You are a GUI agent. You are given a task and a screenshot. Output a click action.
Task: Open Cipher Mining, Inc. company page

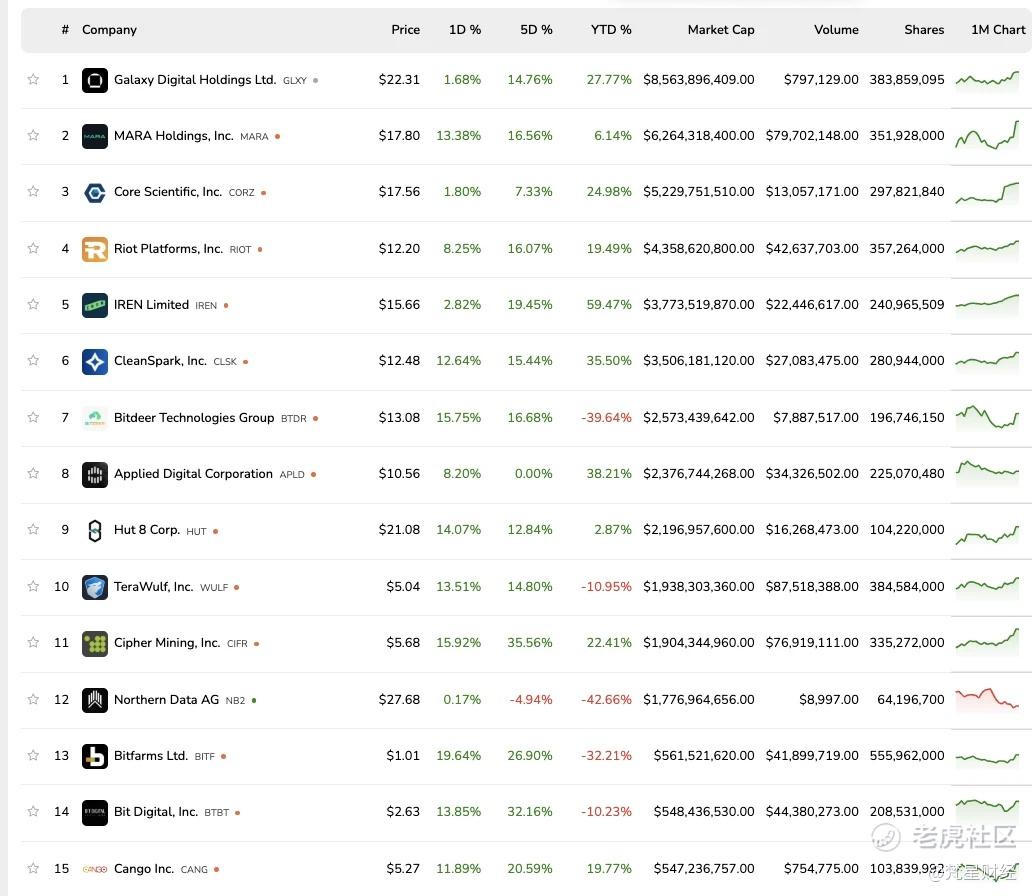point(166,643)
